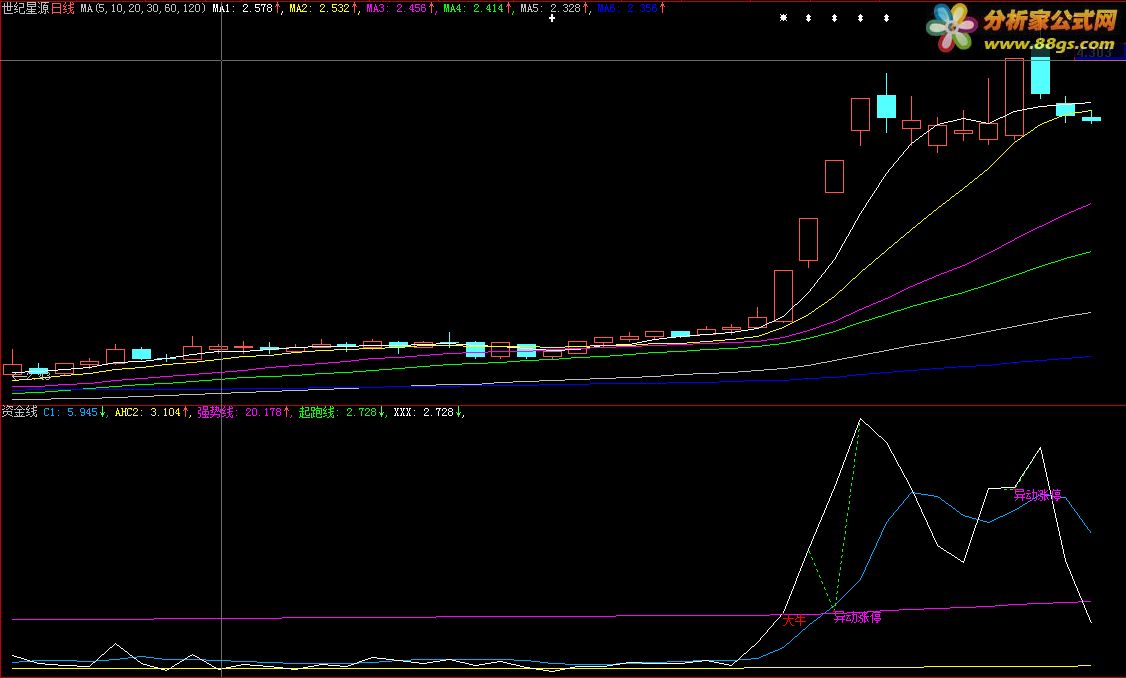Select the 日线 period label
This screenshot has width=1126, height=678.
62,9
